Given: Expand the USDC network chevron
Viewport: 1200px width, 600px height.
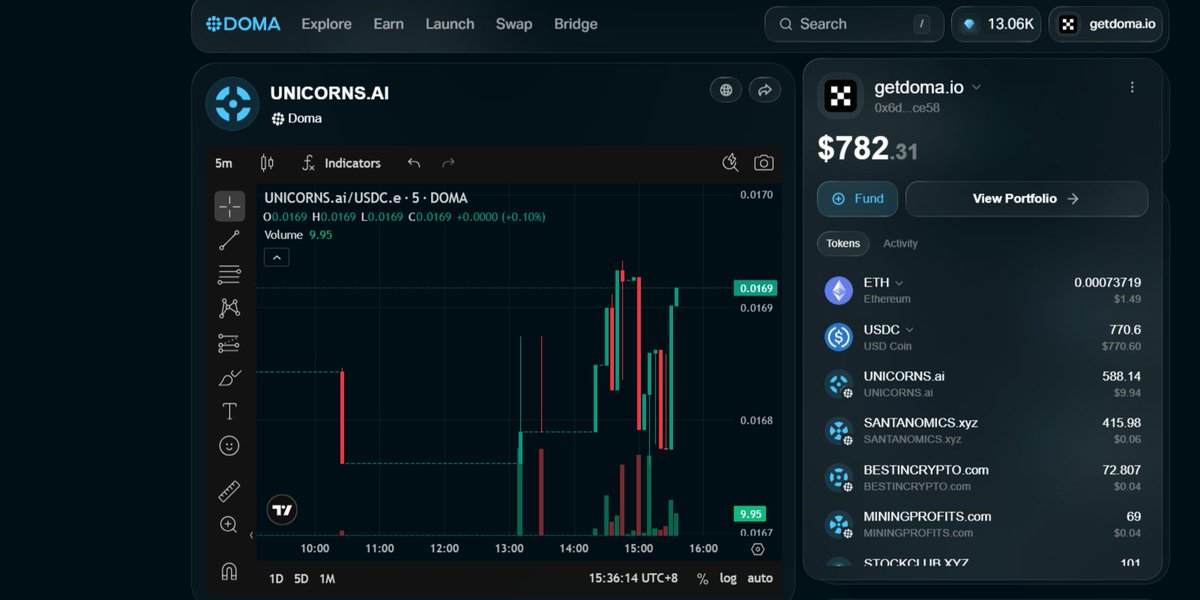Looking at the screenshot, I should point(909,330).
